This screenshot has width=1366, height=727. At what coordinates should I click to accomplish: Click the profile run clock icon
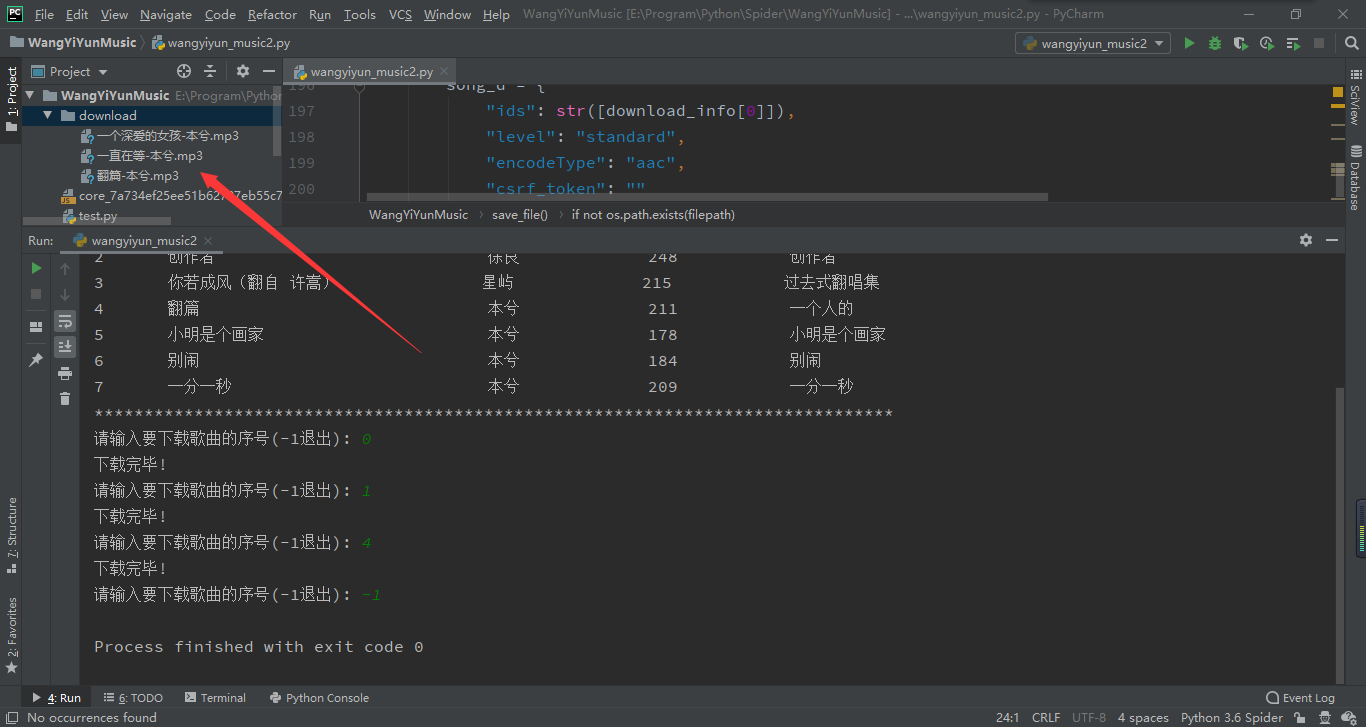pos(1267,43)
